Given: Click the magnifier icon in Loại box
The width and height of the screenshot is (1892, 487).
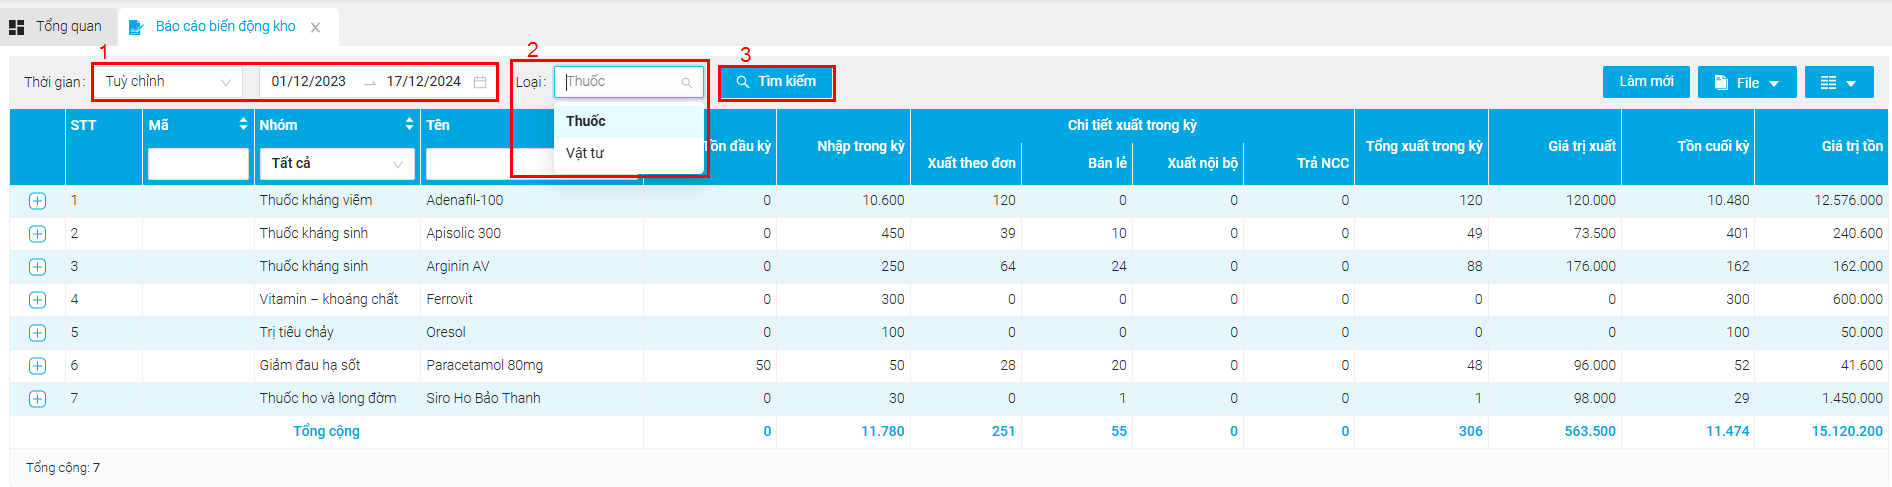Looking at the screenshot, I should pyautogui.click(x=687, y=83).
